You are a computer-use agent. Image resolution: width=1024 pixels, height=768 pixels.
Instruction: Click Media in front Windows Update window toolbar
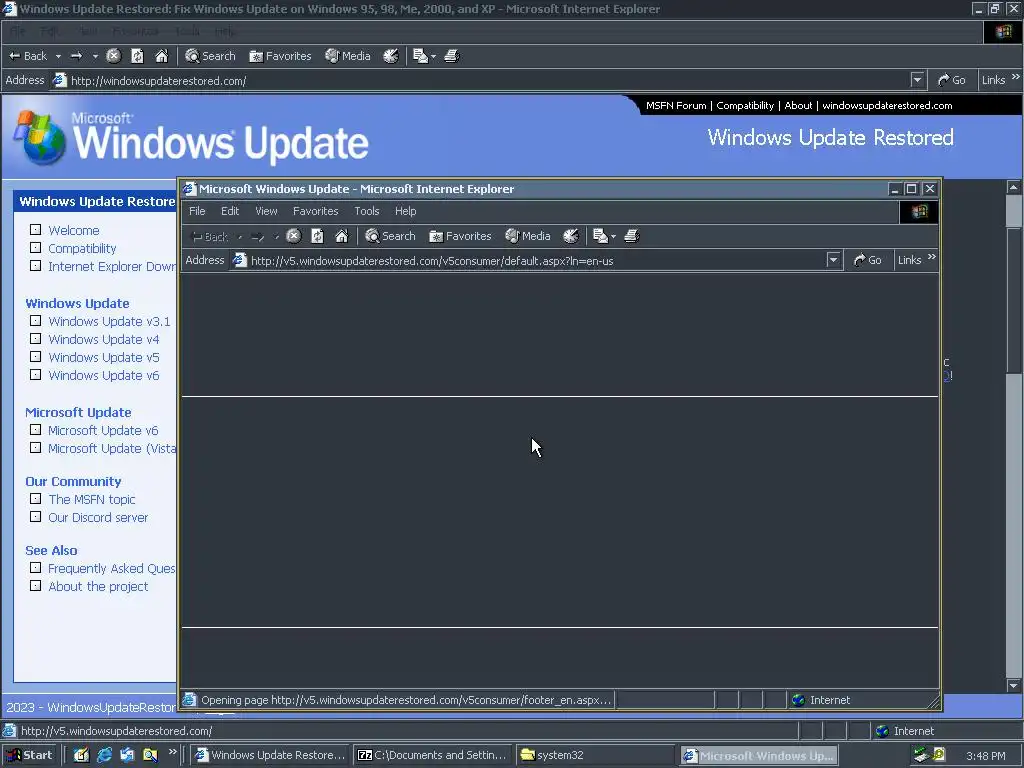pyautogui.click(x=528, y=236)
